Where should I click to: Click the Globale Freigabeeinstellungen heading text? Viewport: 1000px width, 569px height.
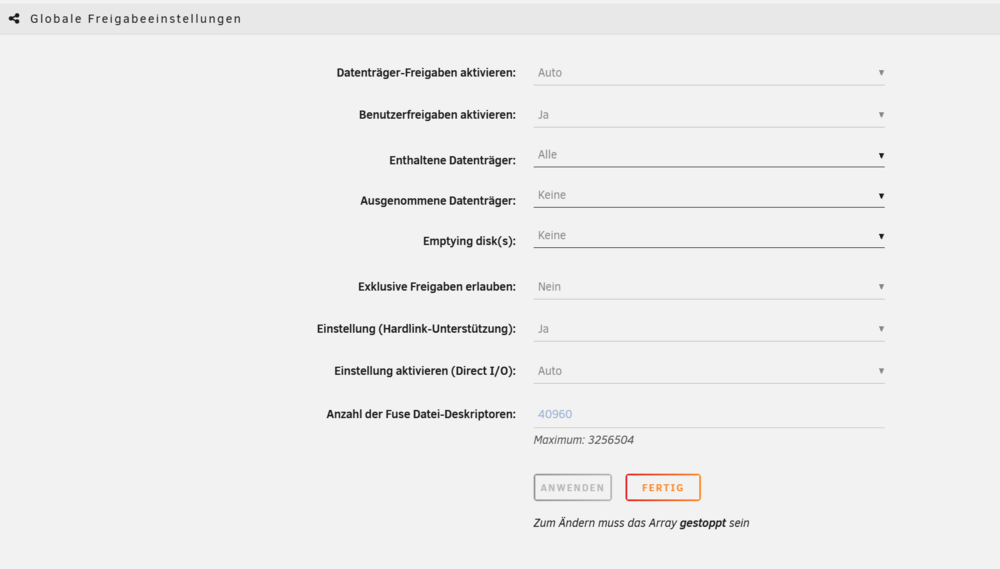[x=136, y=18]
